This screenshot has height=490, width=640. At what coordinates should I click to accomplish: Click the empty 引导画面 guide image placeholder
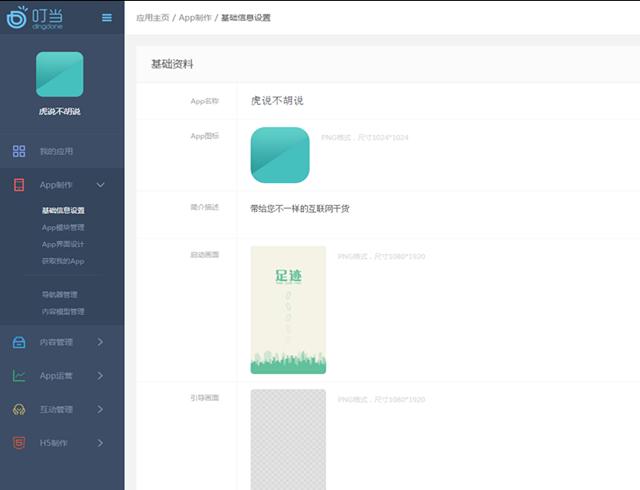pos(288,439)
